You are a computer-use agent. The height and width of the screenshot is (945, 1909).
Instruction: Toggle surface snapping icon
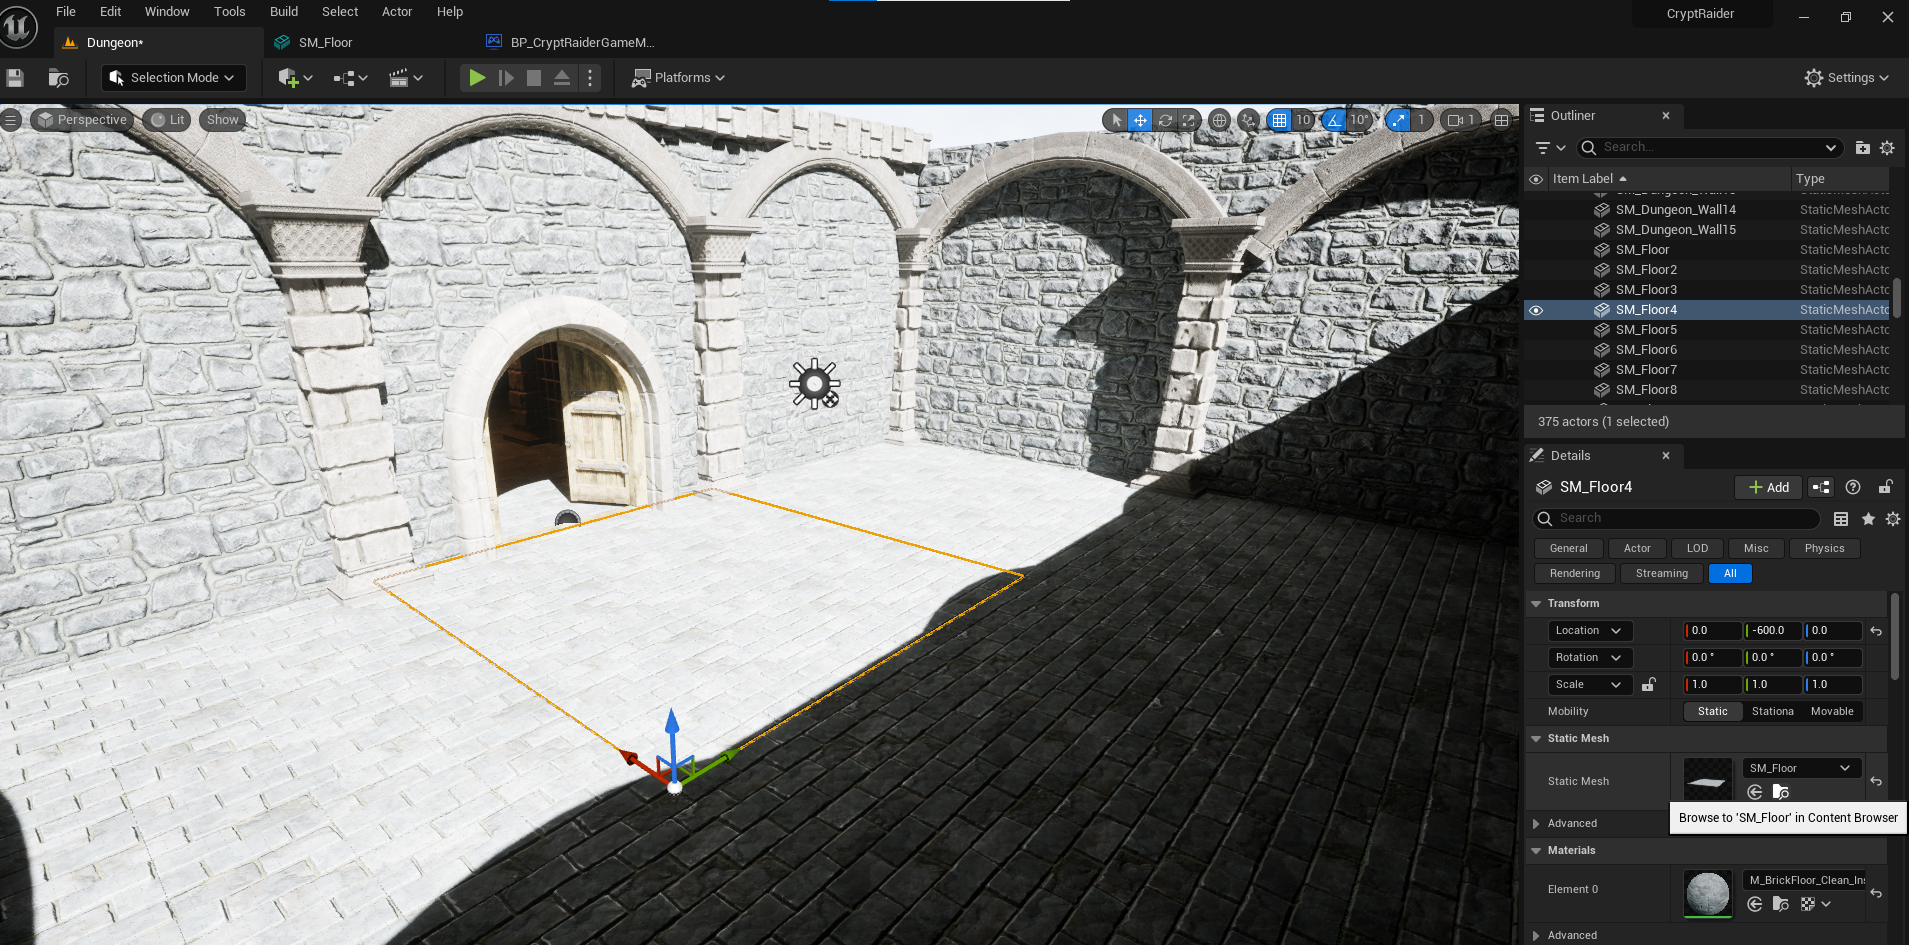[1248, 120]
